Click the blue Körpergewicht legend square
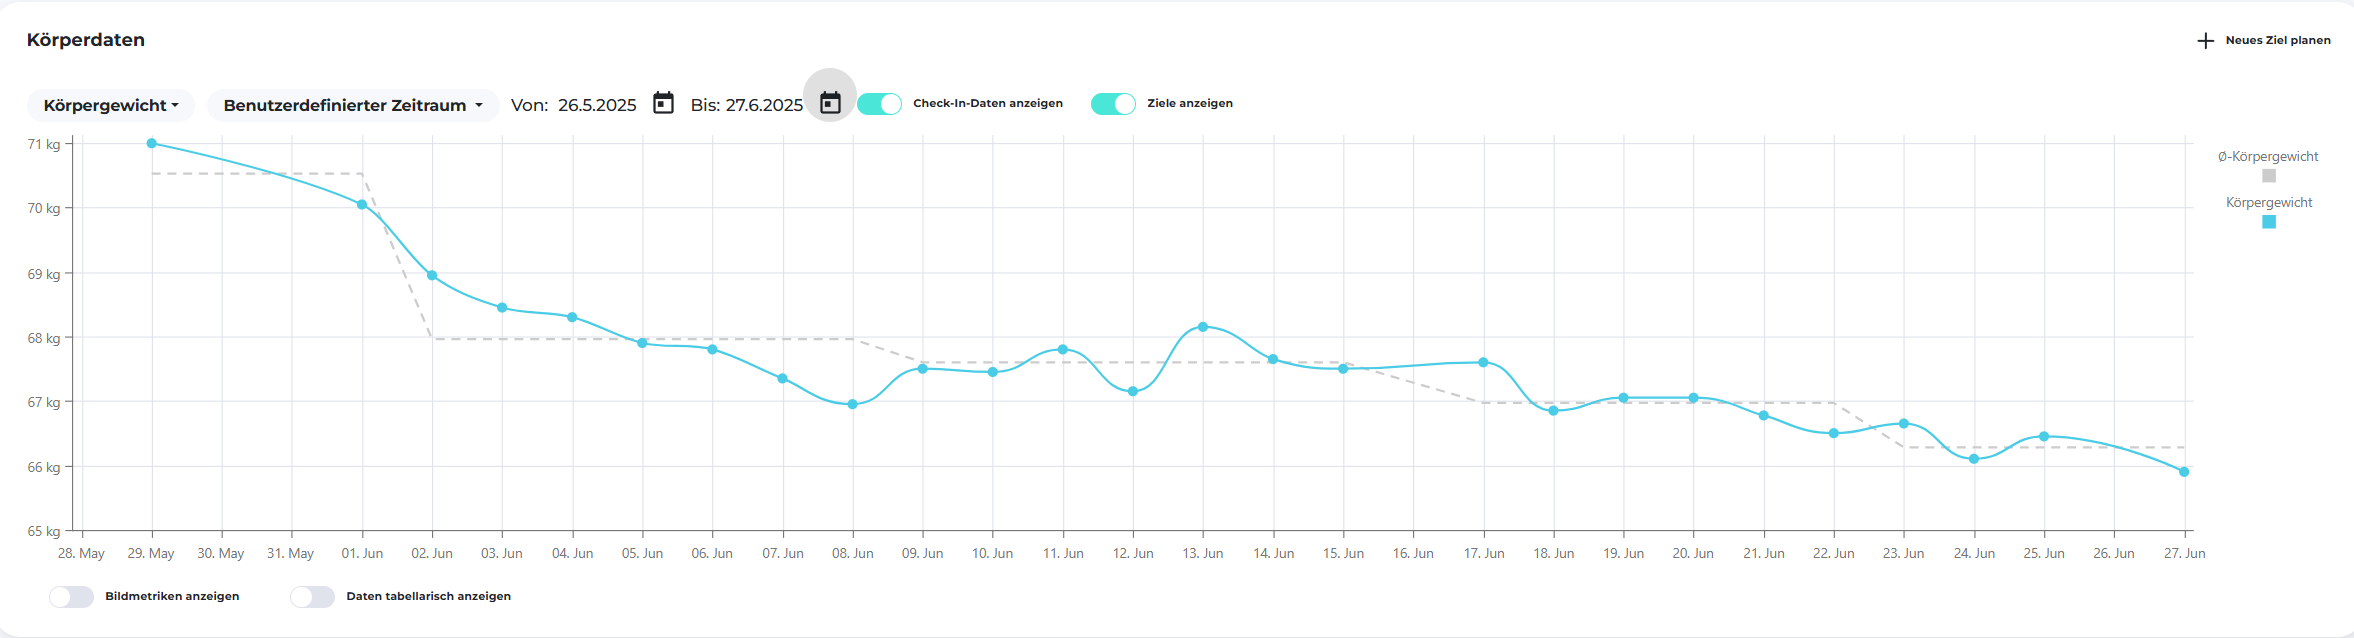 (2269, 222)
